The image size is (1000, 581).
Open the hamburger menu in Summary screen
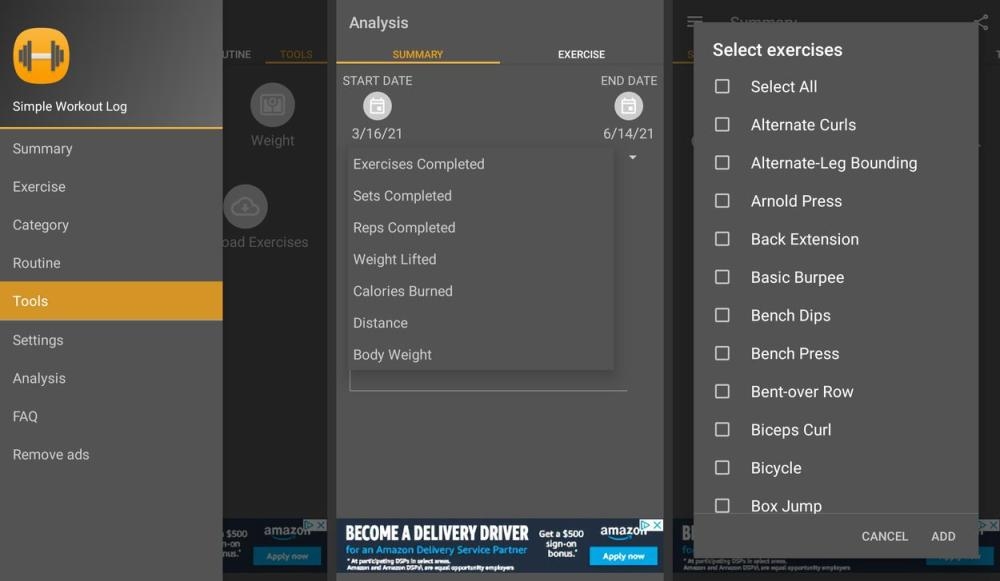click(x=694, y=22)
